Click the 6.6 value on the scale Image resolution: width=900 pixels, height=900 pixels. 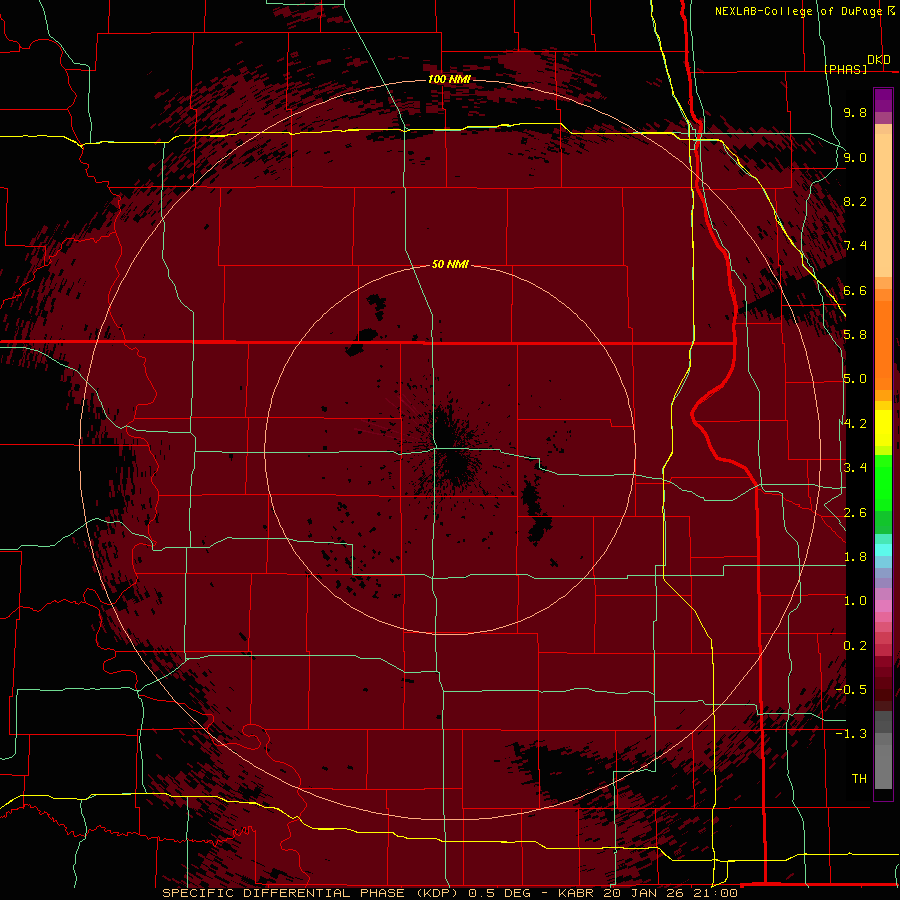coord(855,290)
